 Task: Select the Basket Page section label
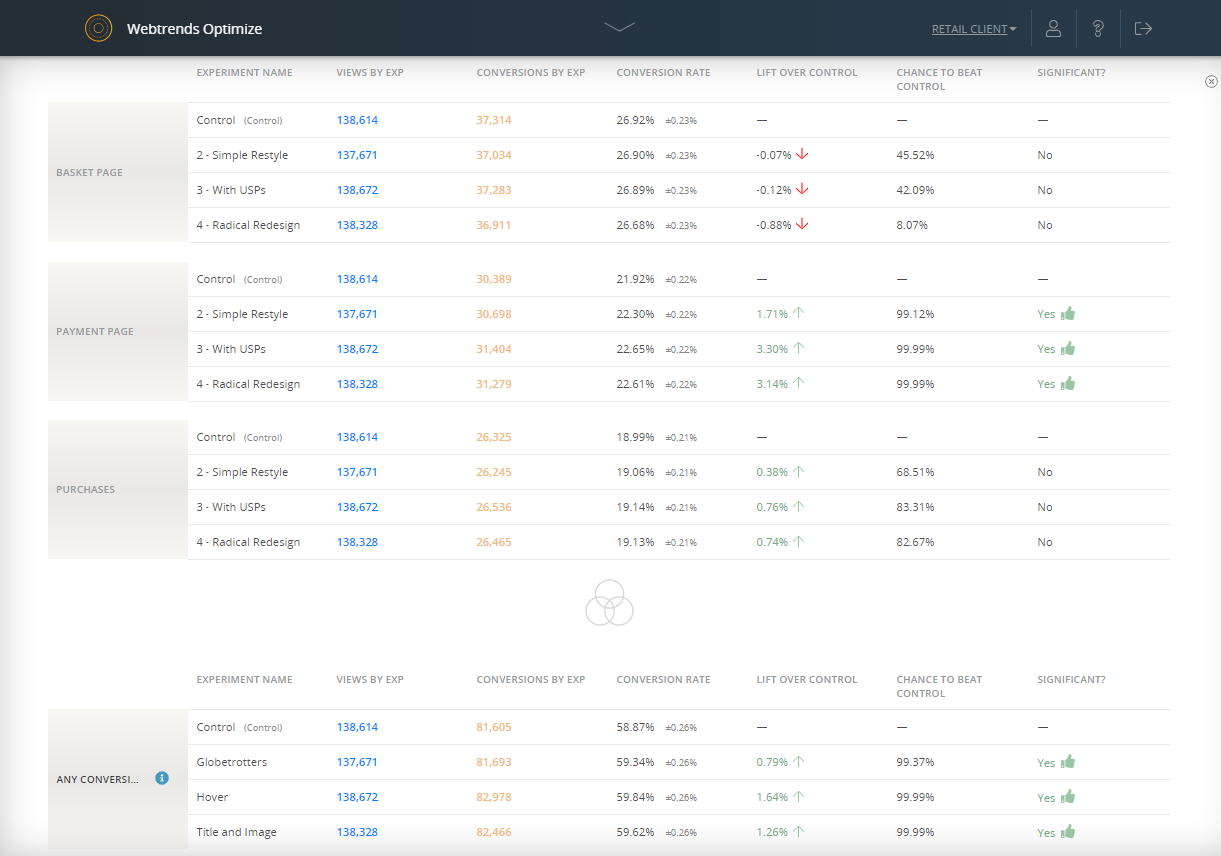[89, 172]
